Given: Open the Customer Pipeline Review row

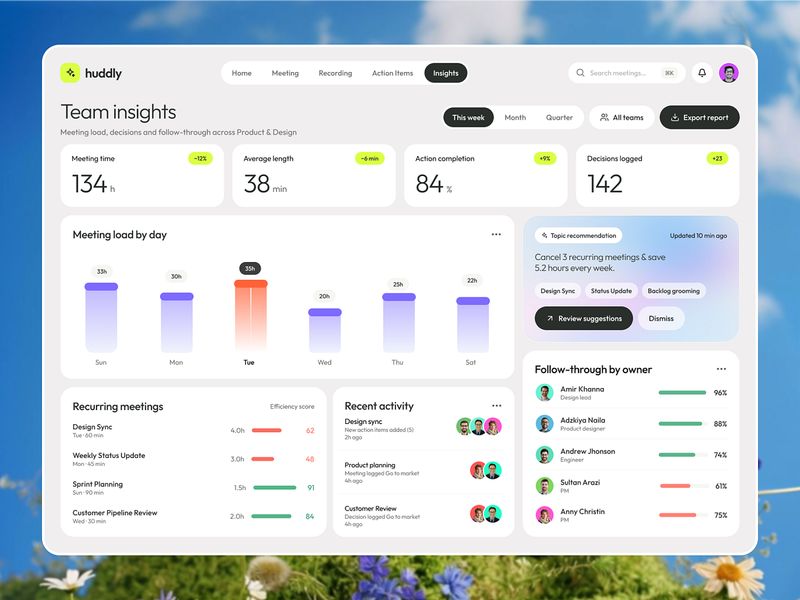Looking at the screenshot, I should pyautogui.click(x=193, y=516).
